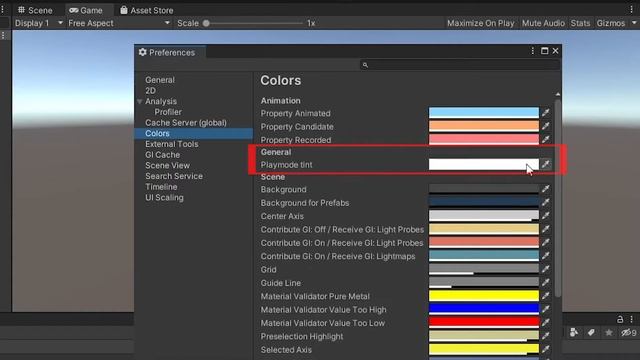Toggle hidden packages eye icon
The image size is (640, 360).
point(629,333)
